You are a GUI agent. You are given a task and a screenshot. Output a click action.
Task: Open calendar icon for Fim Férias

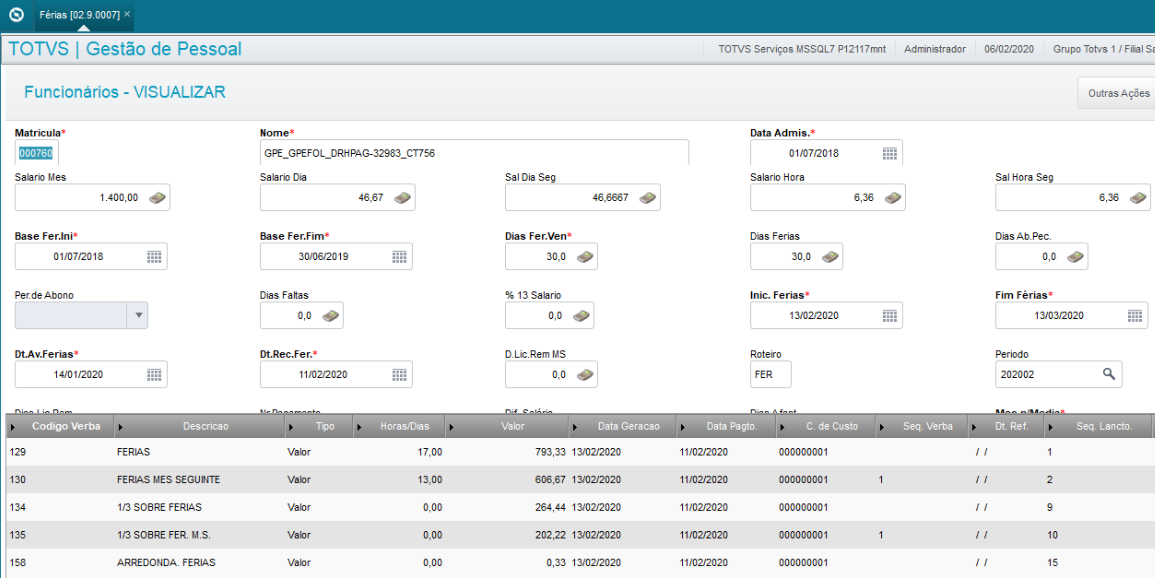pyautogui.click(x=1135, y=315)
